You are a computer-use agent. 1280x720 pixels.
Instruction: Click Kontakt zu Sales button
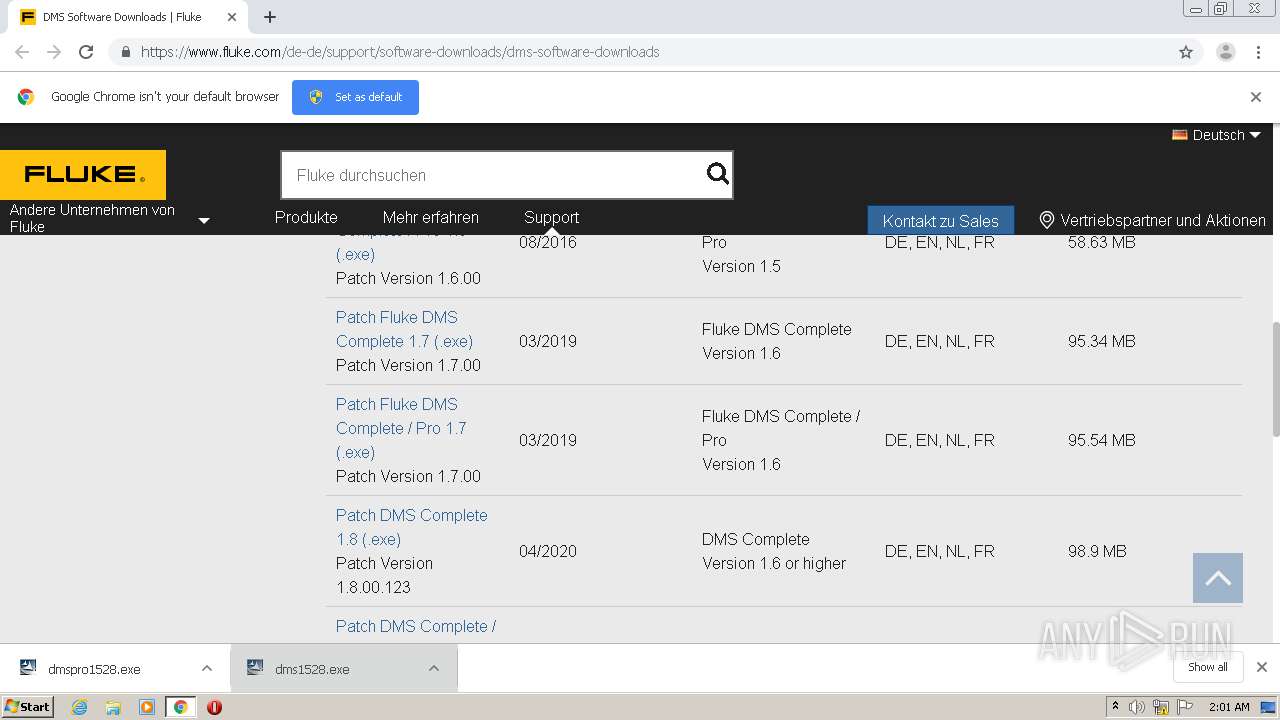point(940,221)
